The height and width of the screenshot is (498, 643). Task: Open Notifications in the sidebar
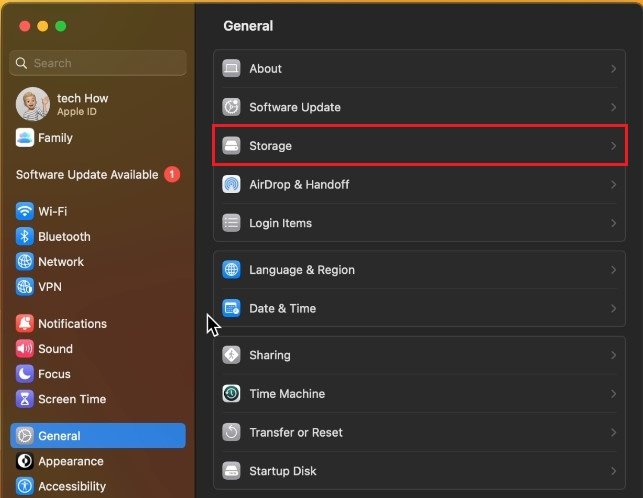pyautogui.click(x=72, y=324)
